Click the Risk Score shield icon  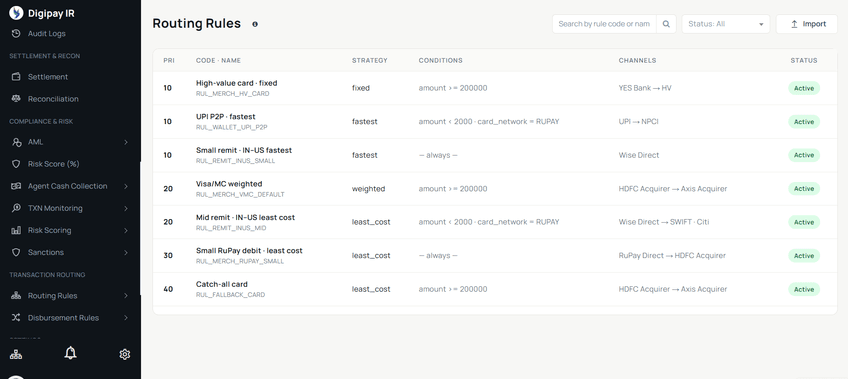[16, 164]
